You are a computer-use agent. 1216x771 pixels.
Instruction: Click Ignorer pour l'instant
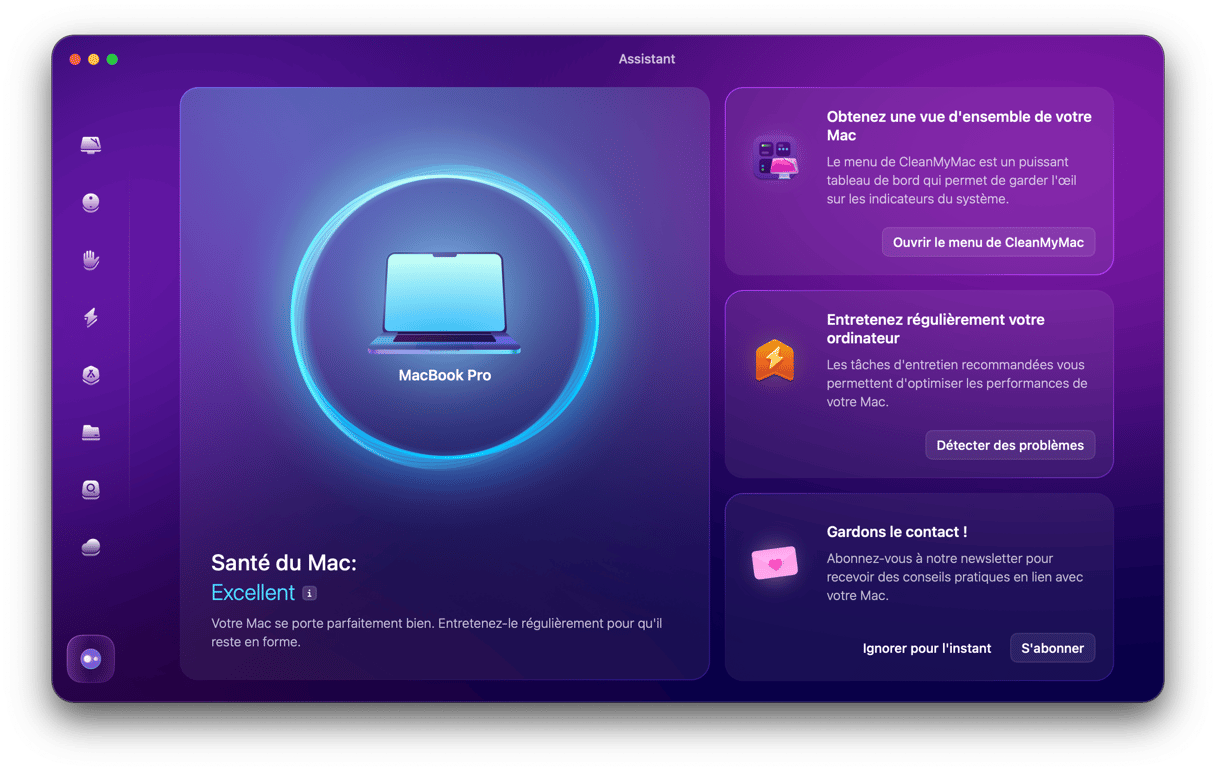pyautogui.click(x=927, y=648)
